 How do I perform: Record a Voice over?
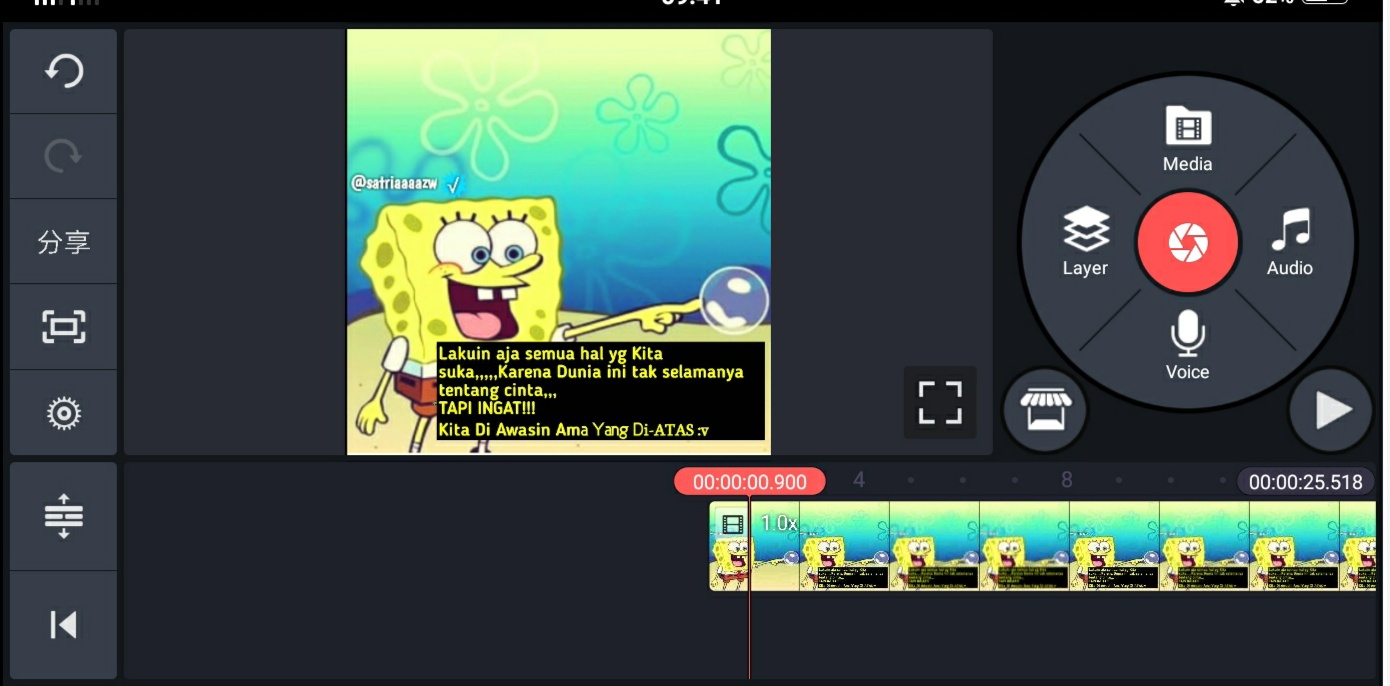[x=1187, y=346]
